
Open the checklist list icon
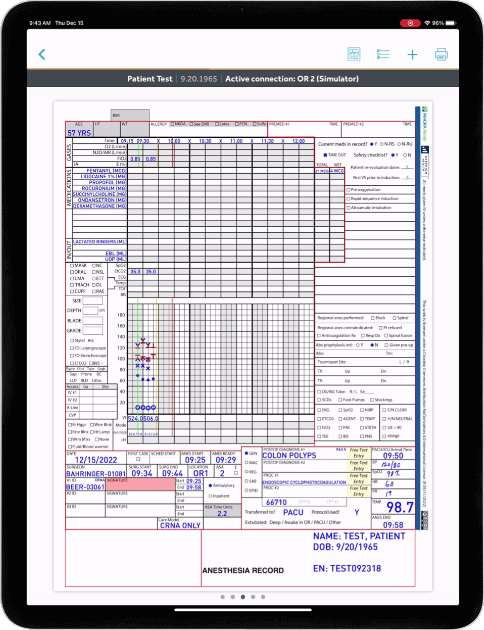coord(383,54)
